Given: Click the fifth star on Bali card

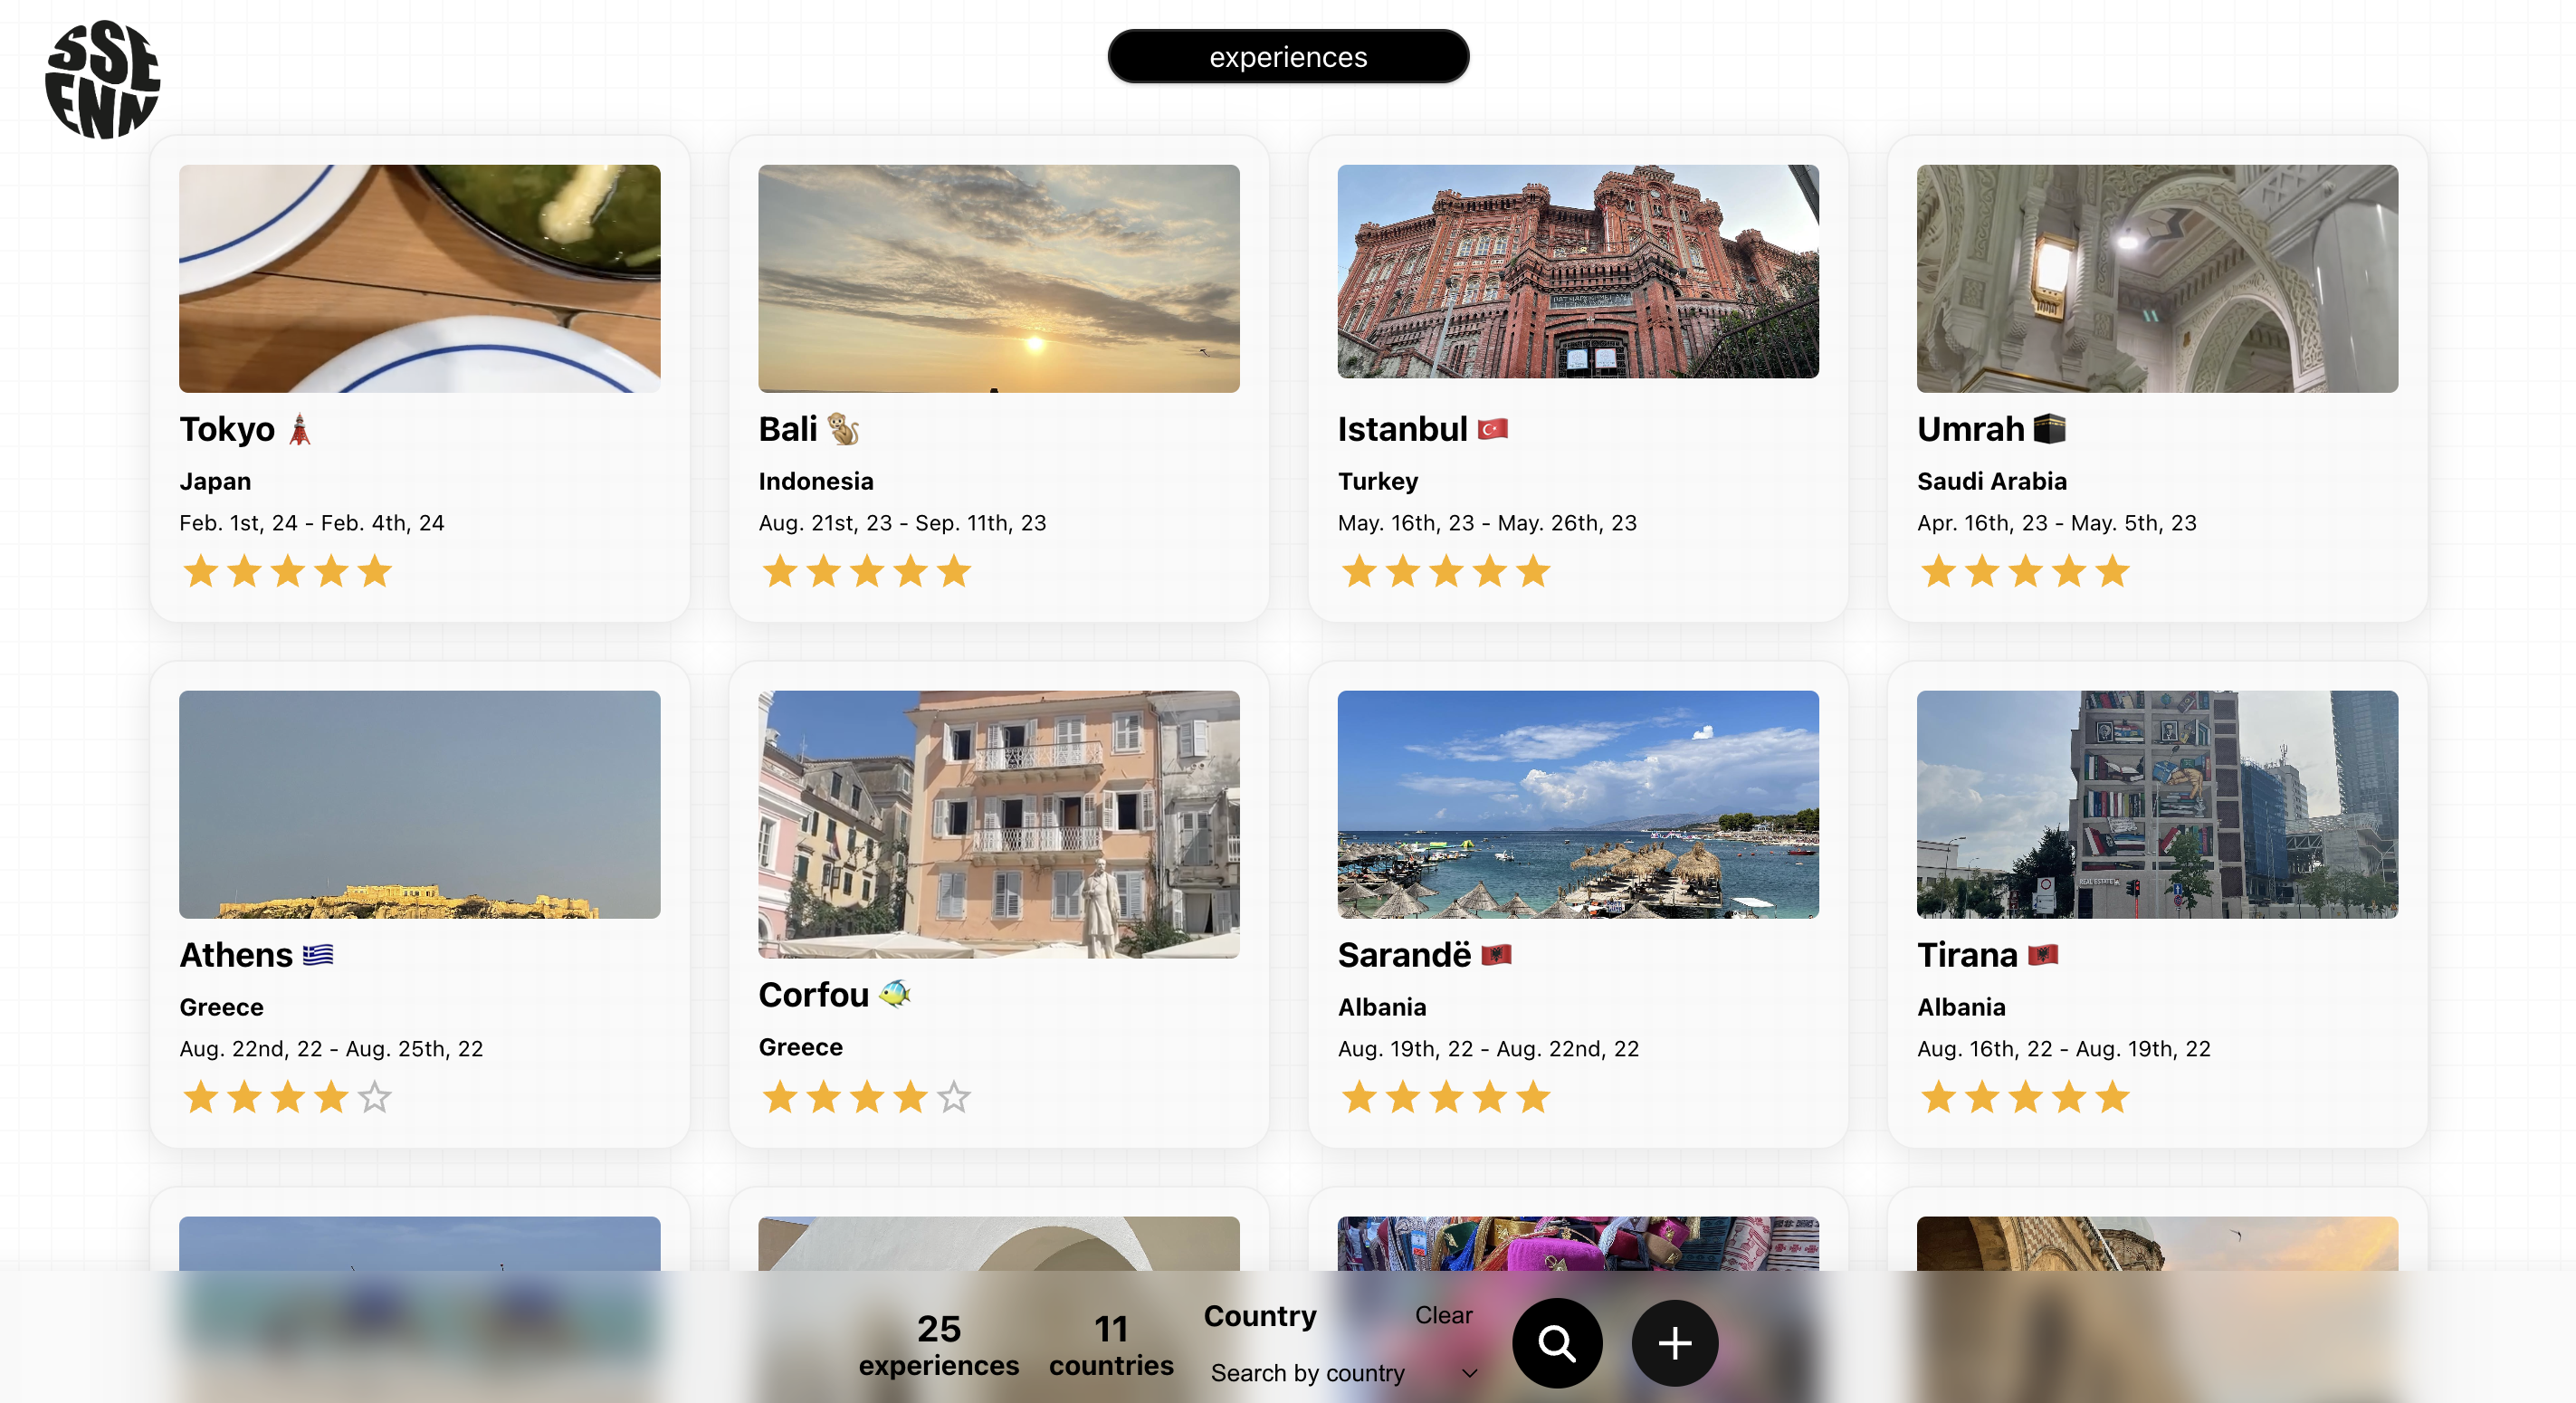Looking at the screenshot, I should [x=954, y=571].
